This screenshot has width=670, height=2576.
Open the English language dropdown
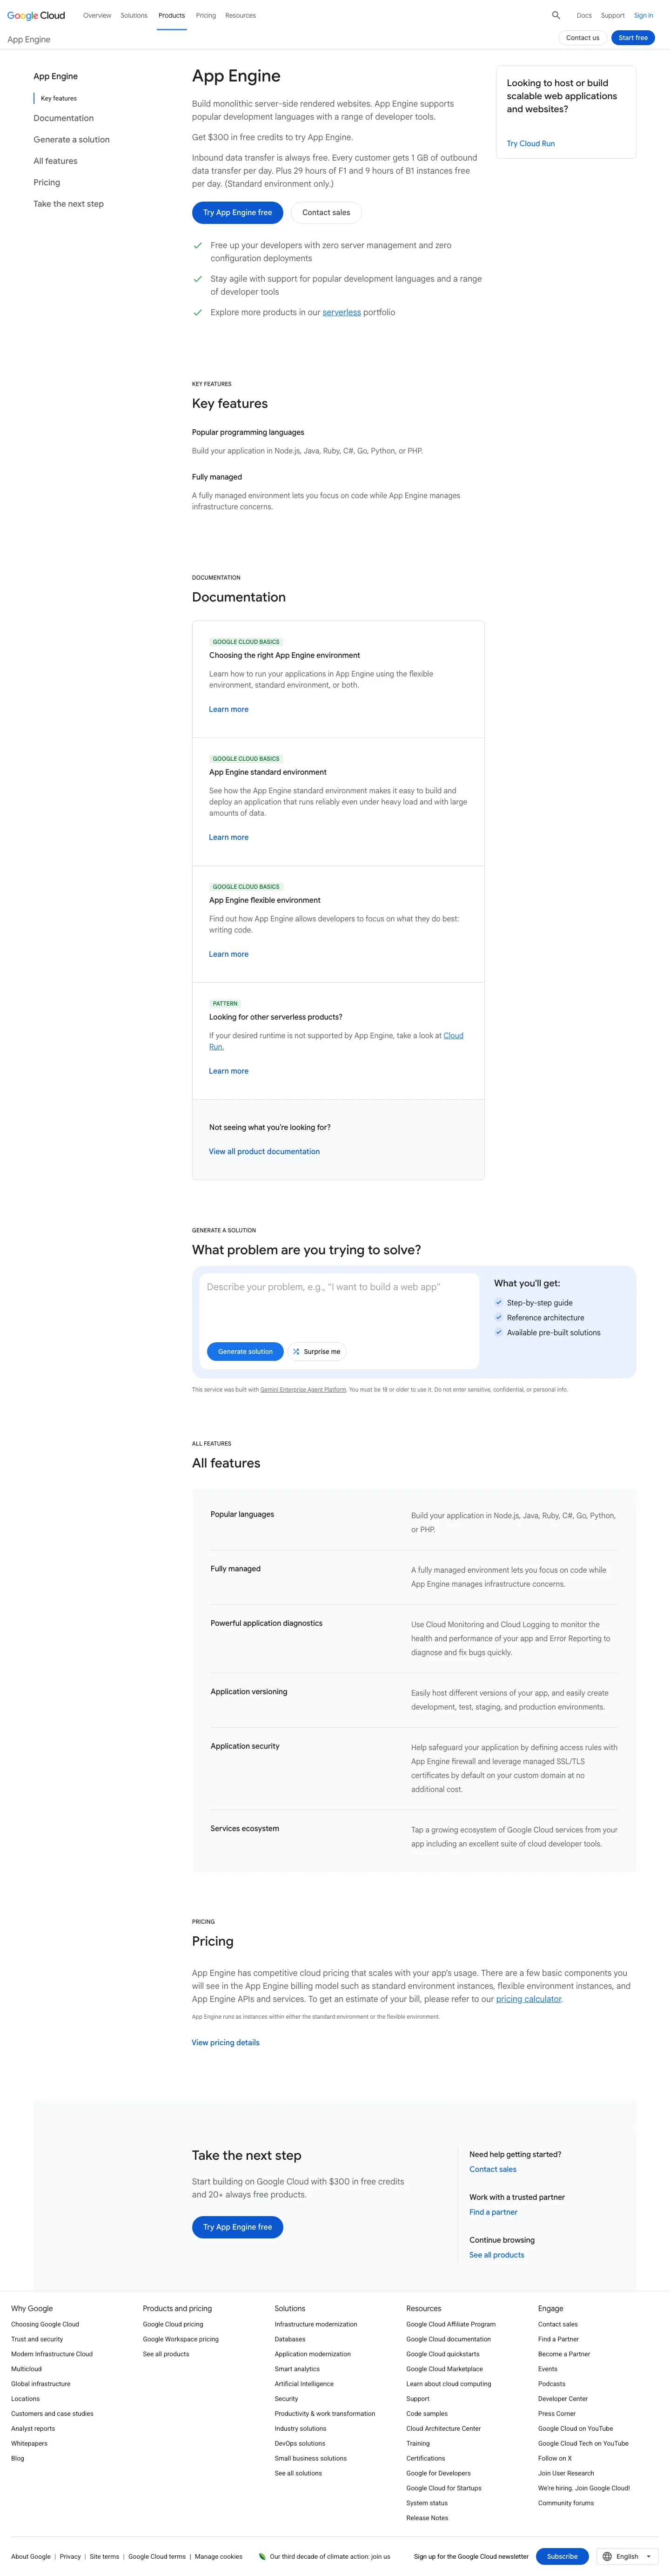coord(627,2556)
